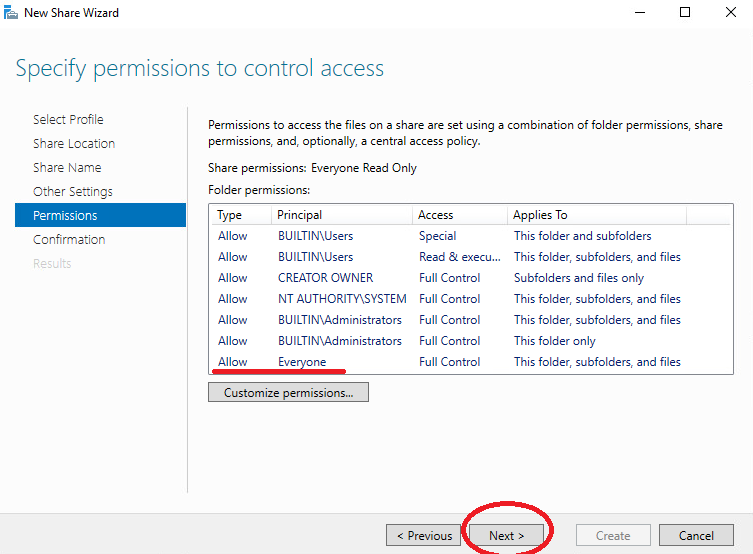Open the Share Location step
The height and width of the screenshot is (554, 753).
[x=74, y=143]
